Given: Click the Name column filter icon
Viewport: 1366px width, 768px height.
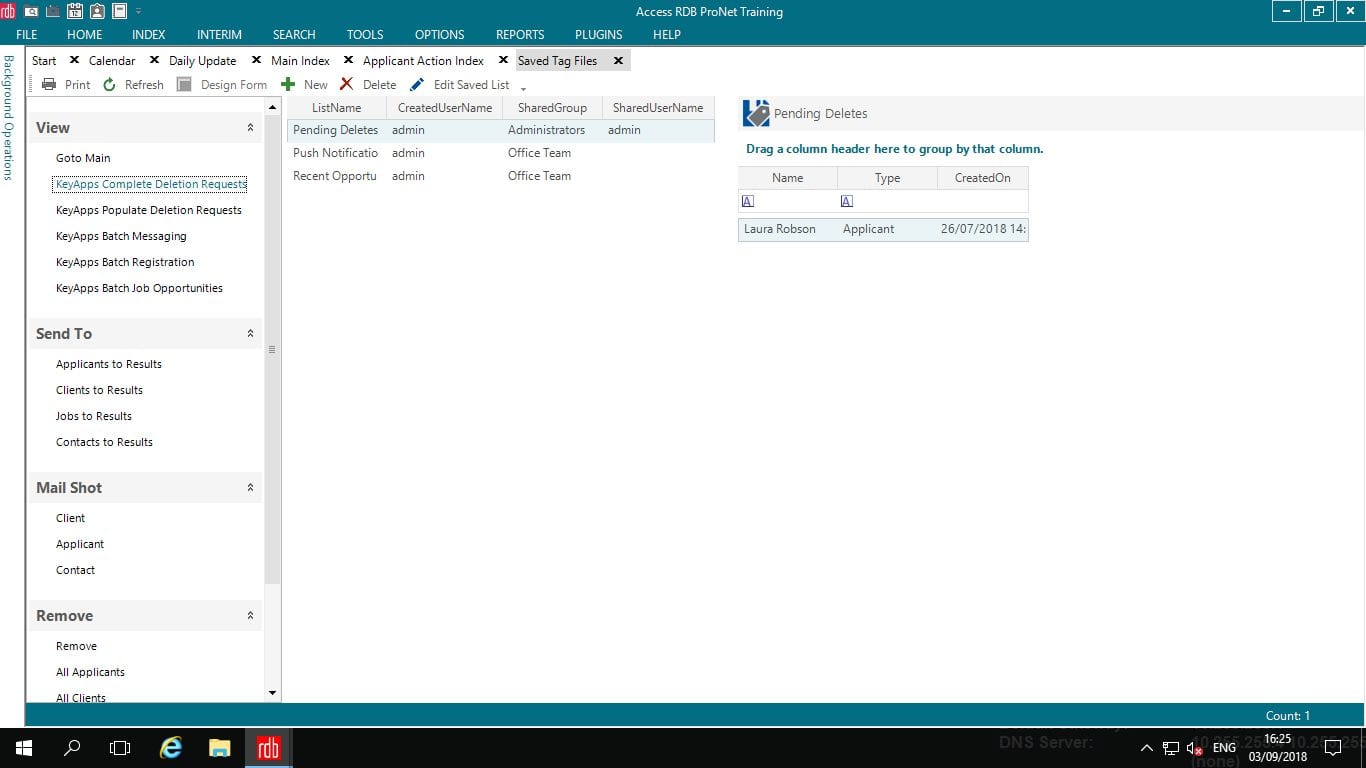Looking at the screenshot, I should (x=747, y=201).
